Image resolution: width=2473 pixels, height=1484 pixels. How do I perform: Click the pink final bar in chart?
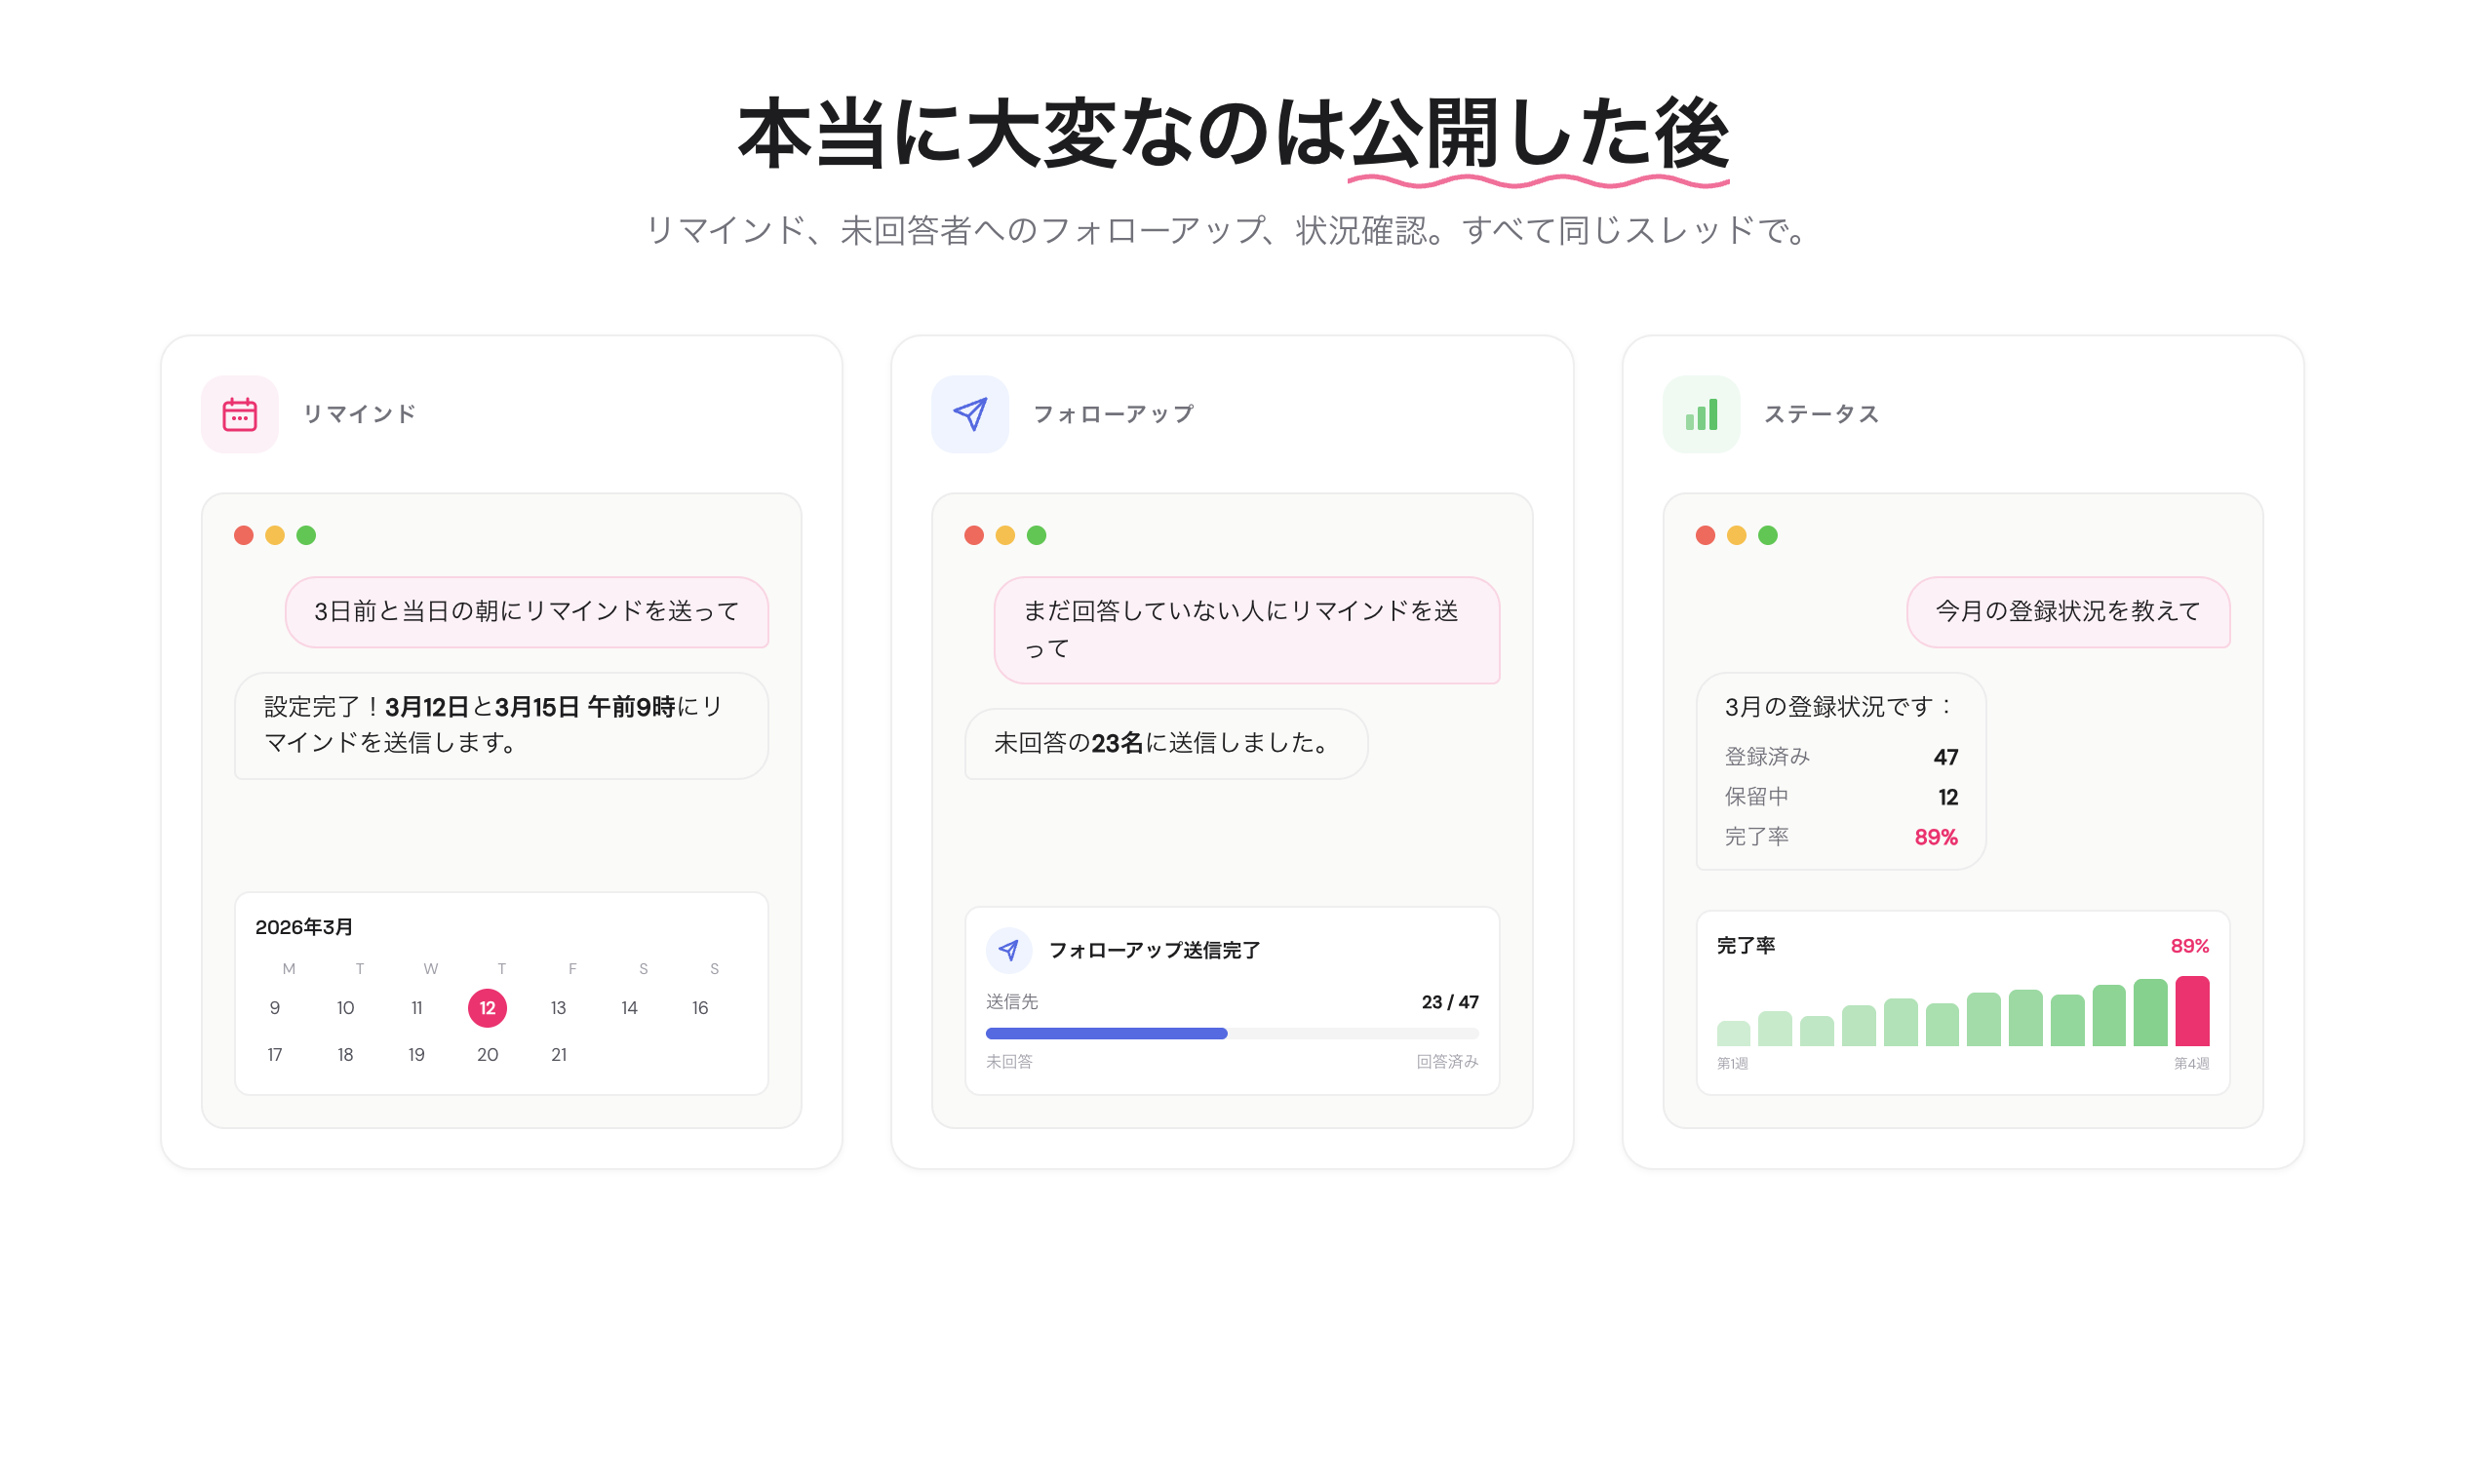click(x=2191, y=1010)
